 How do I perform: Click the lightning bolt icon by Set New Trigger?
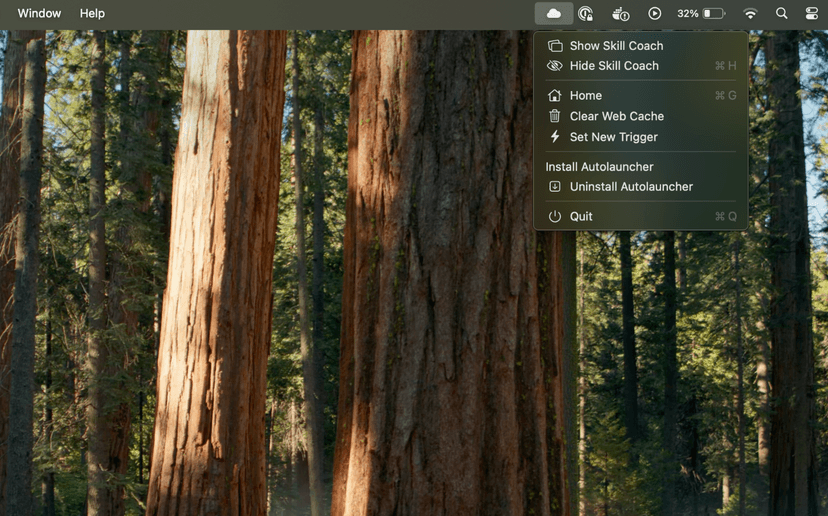click(x=554, y=137)
